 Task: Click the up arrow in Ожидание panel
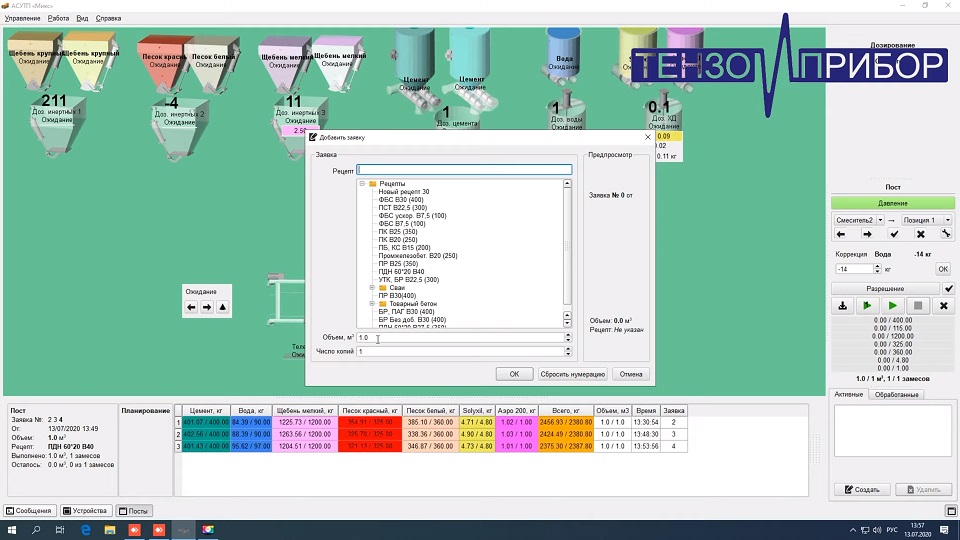pos(223,307)
